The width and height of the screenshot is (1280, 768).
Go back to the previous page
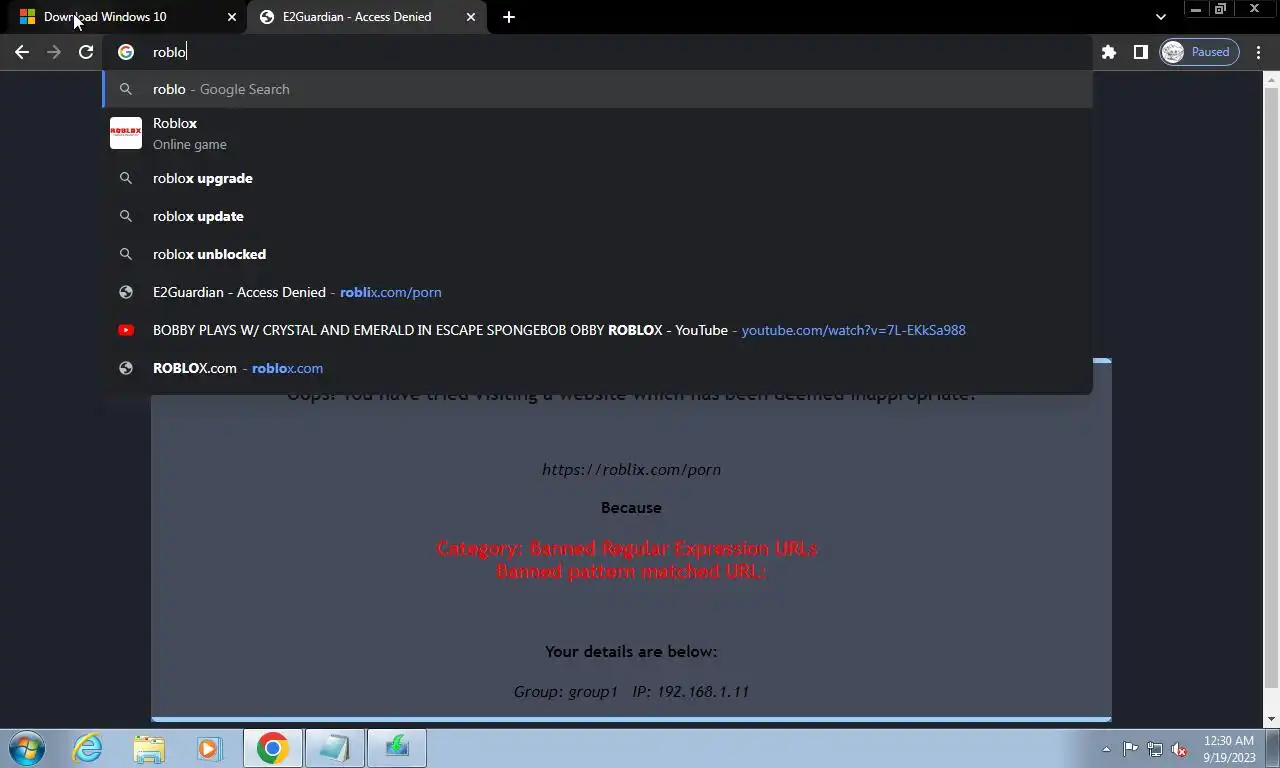pos(22,52)
